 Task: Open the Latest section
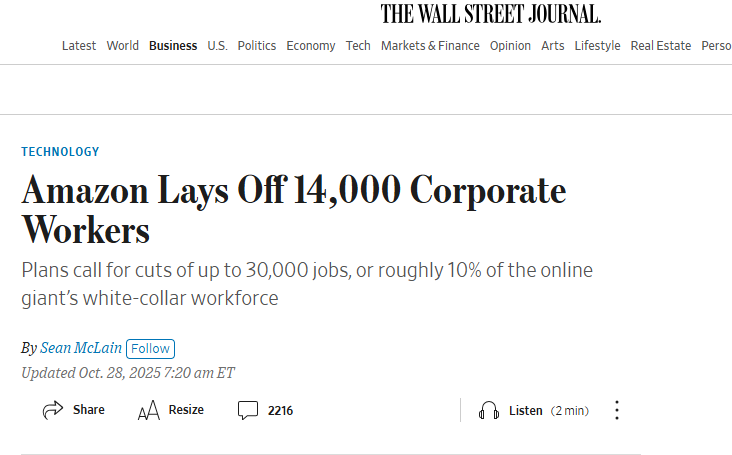[79, 46]
